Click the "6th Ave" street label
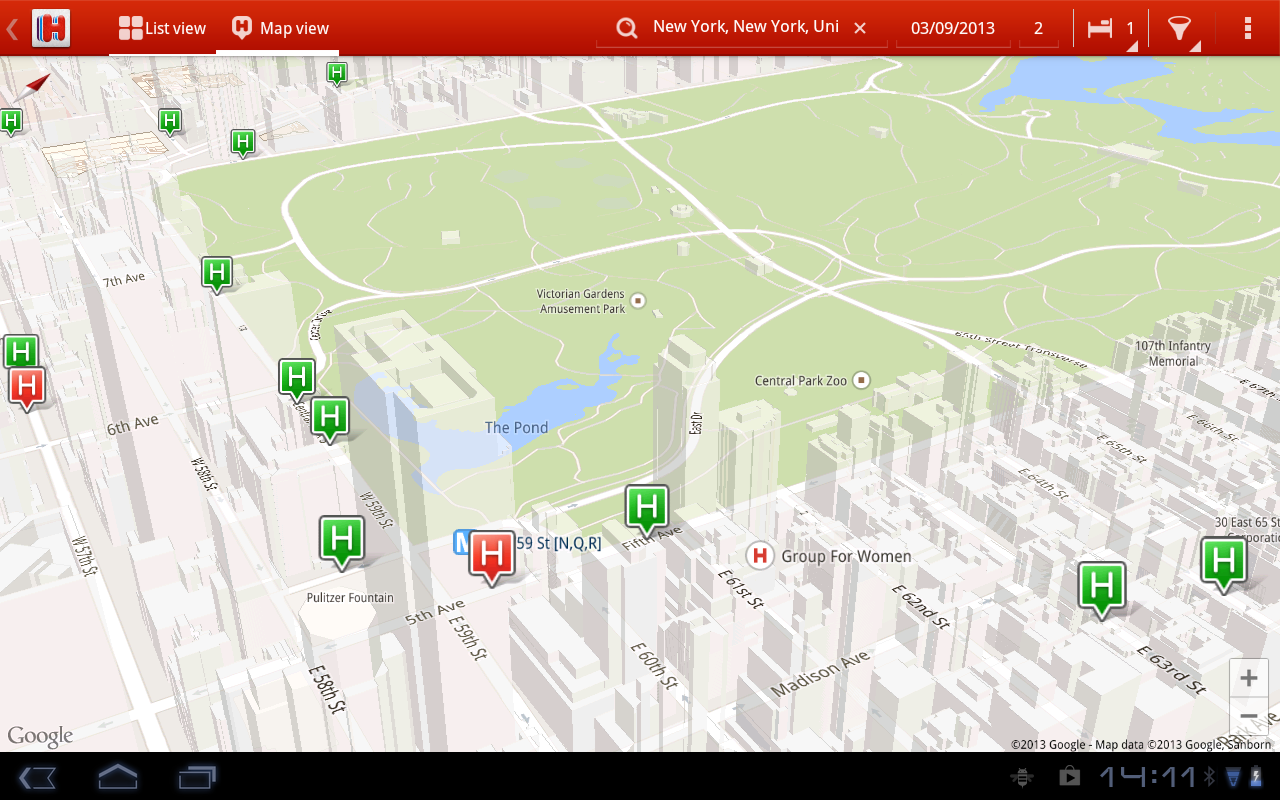The width and height of the screenshot is (1280, 800). pyautogui.click(x=133, y=425)
